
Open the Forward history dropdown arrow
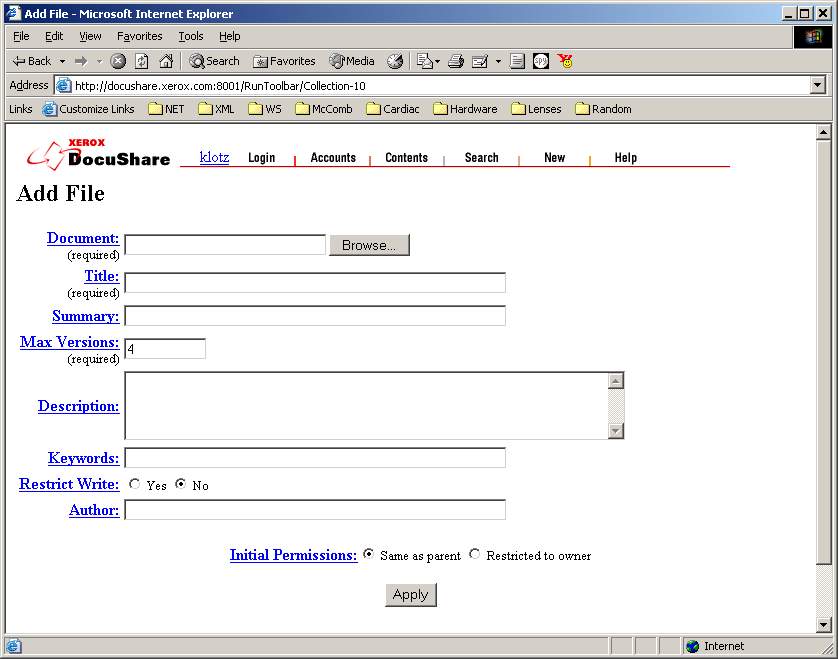pyautogui.click(x=99, y=61)
